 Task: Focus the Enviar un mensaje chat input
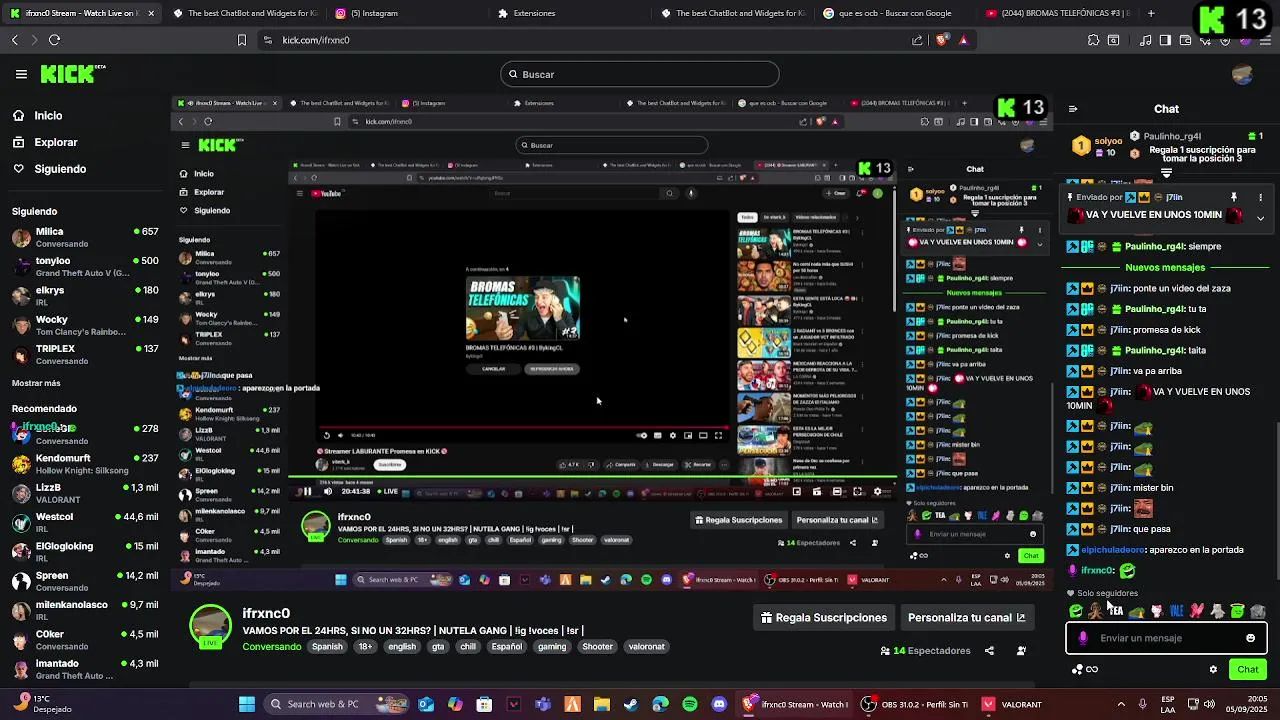coord(1166,638)
